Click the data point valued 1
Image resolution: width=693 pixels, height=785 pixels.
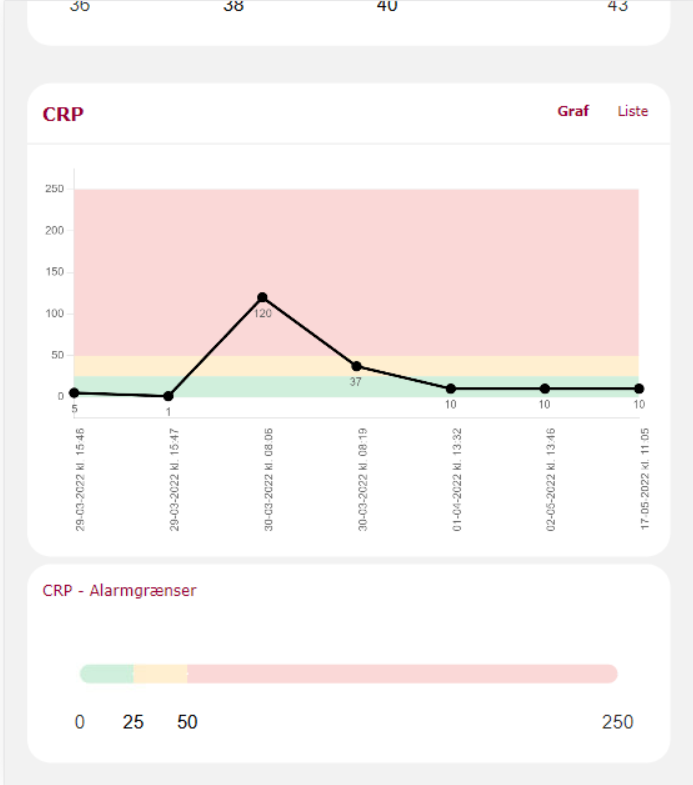(168, 396)
